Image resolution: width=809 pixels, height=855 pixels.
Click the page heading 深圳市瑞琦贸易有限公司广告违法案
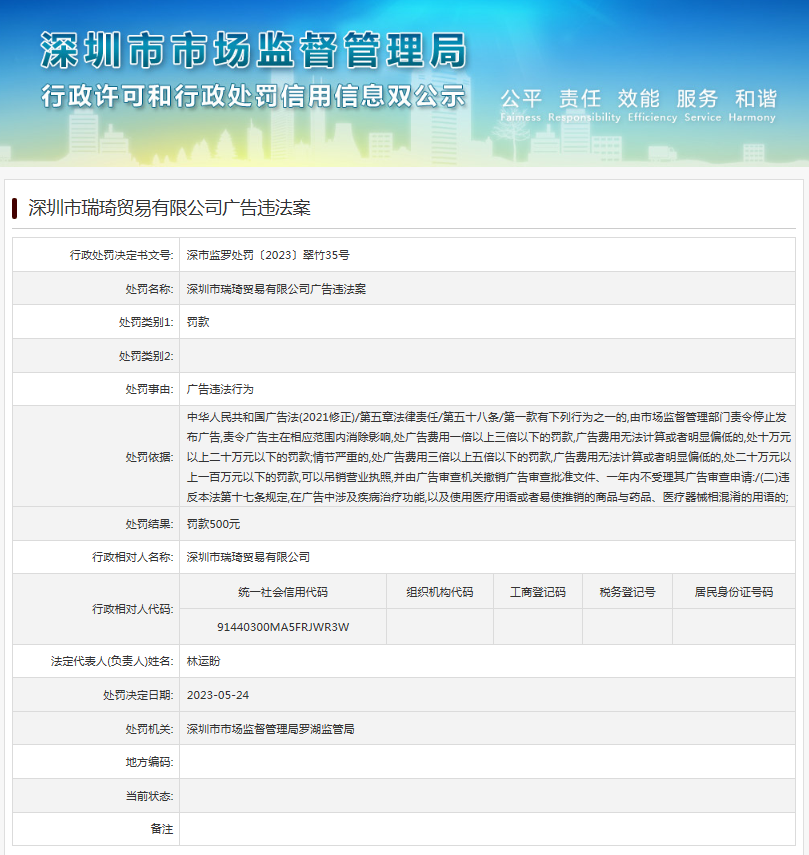169,208
